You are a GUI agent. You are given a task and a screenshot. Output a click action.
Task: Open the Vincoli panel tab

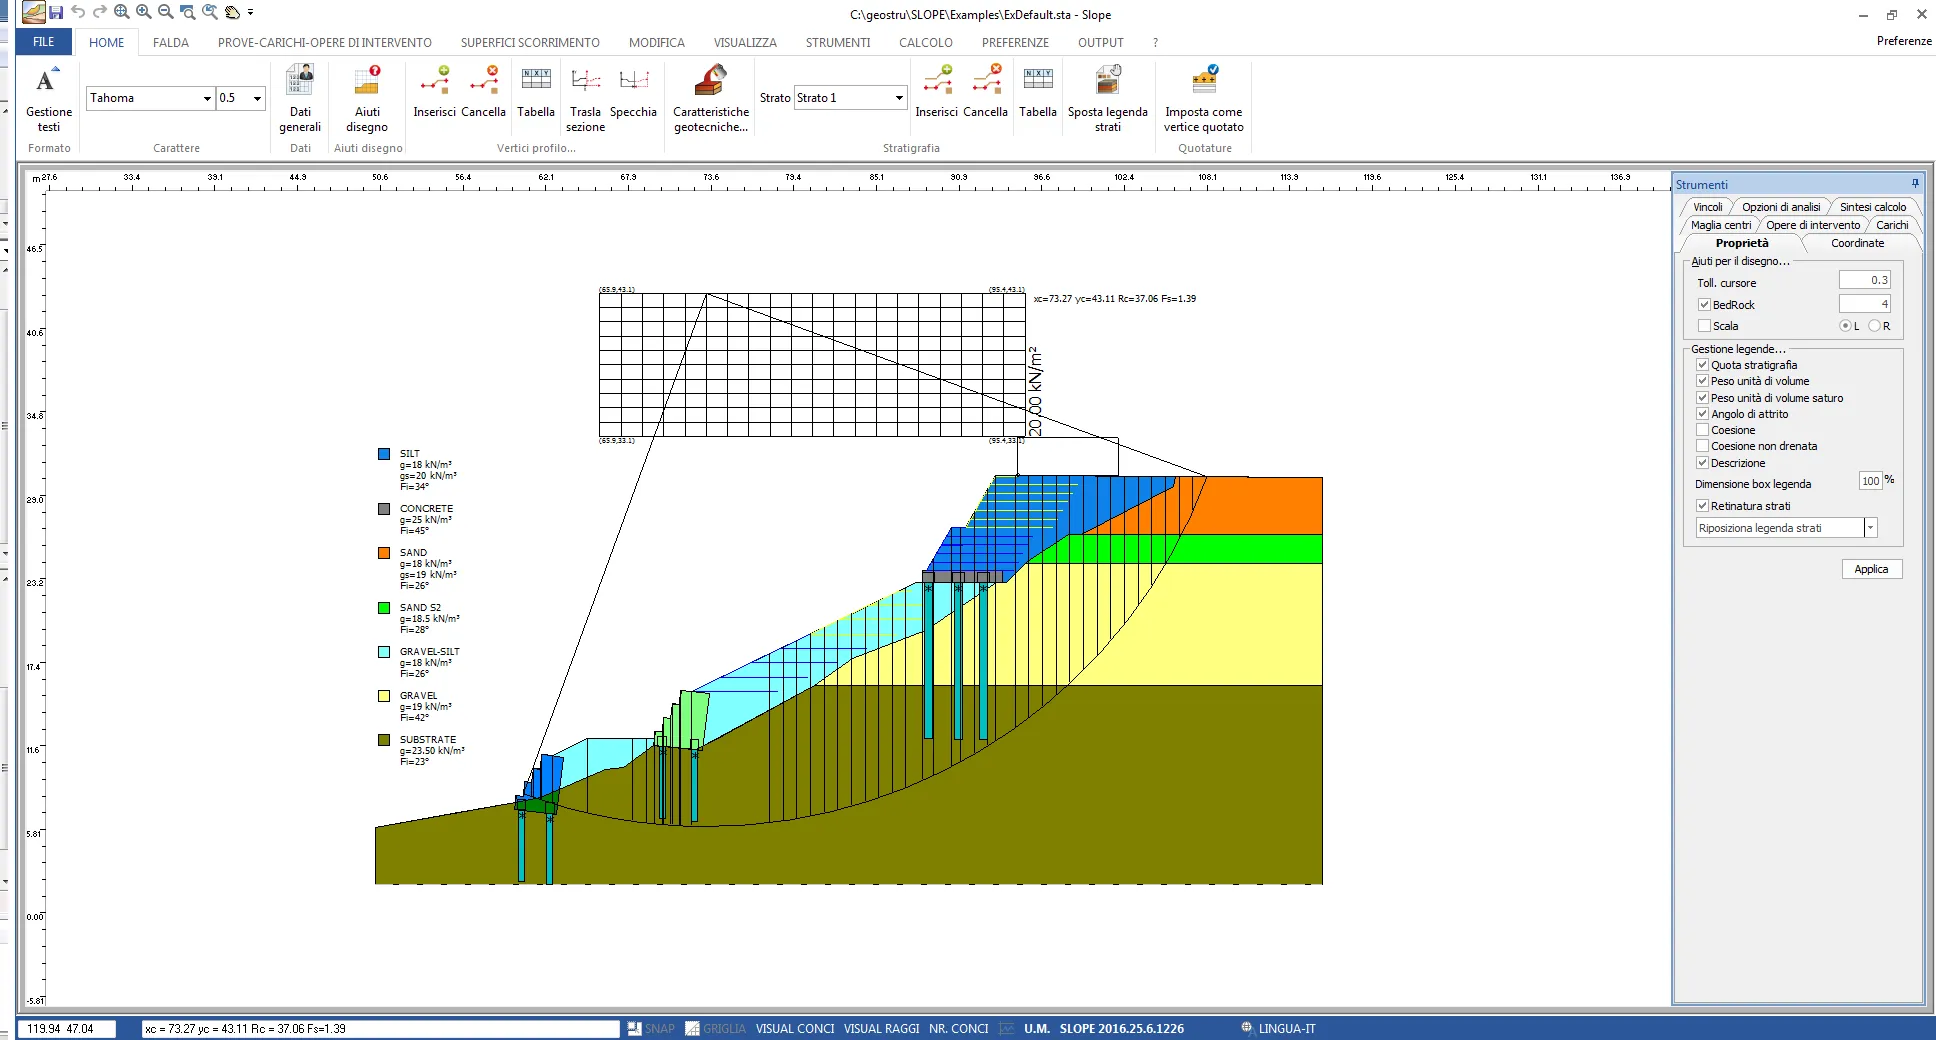pyautogui.click(x=1708, y=207)
